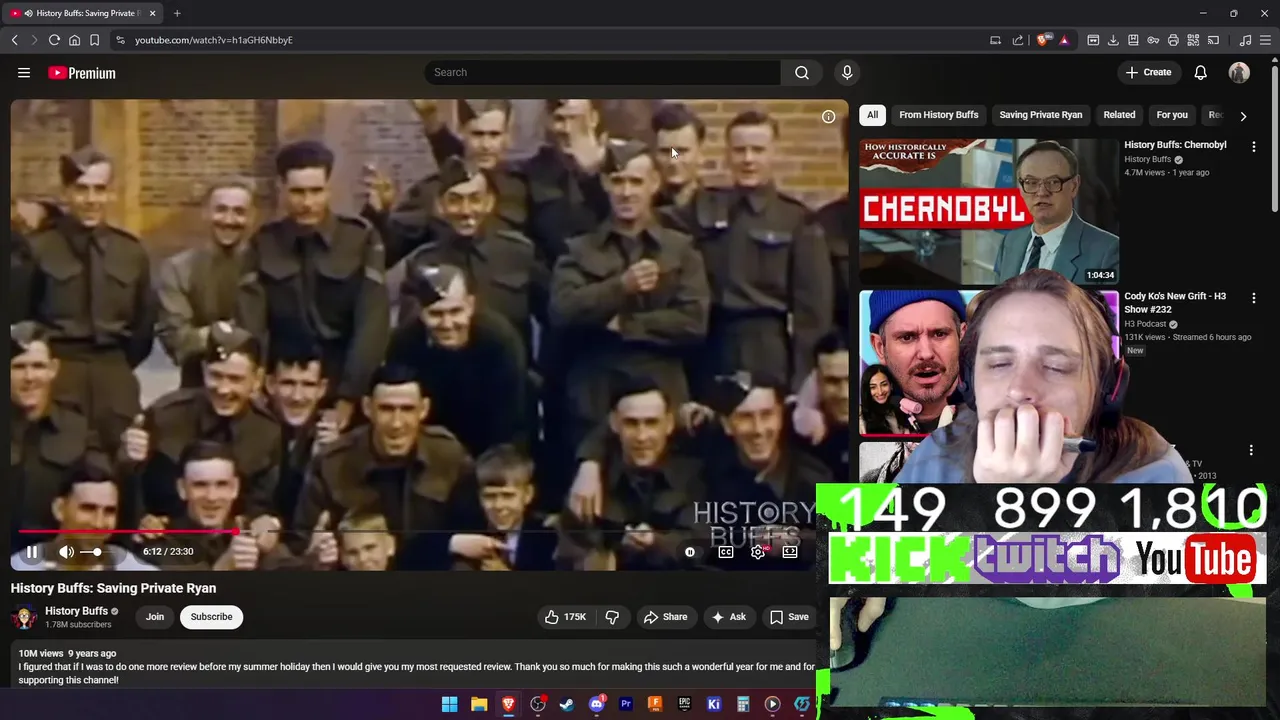
Task: Click the YouTube search input field
Action: [603, 72]
